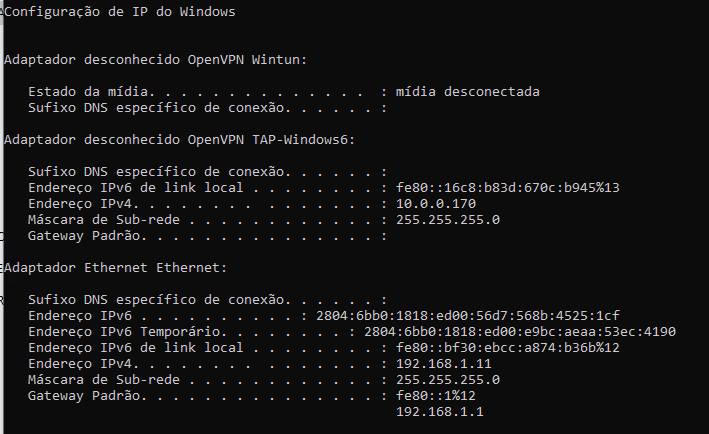Click the Ethernet subnet mask 255.255.255.0

click(x=448, y=380)
